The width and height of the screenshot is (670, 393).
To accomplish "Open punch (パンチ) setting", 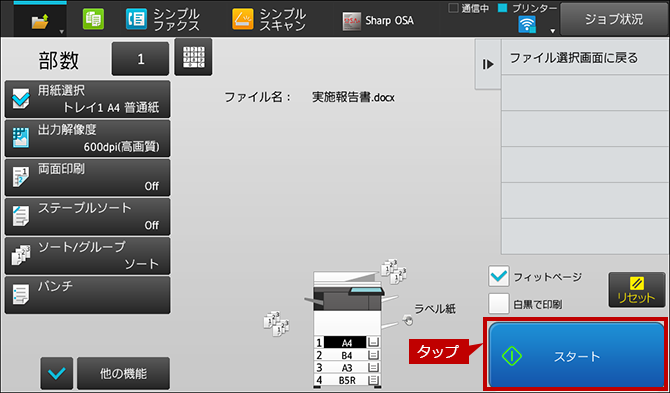I will (x=87, y=295).
